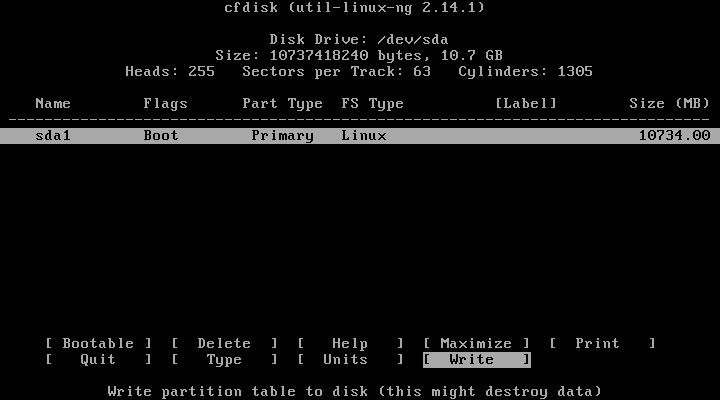Viewport: 720px width, 400px height.
Task: Click the [Label] column header
Action: tap(526, 103)
